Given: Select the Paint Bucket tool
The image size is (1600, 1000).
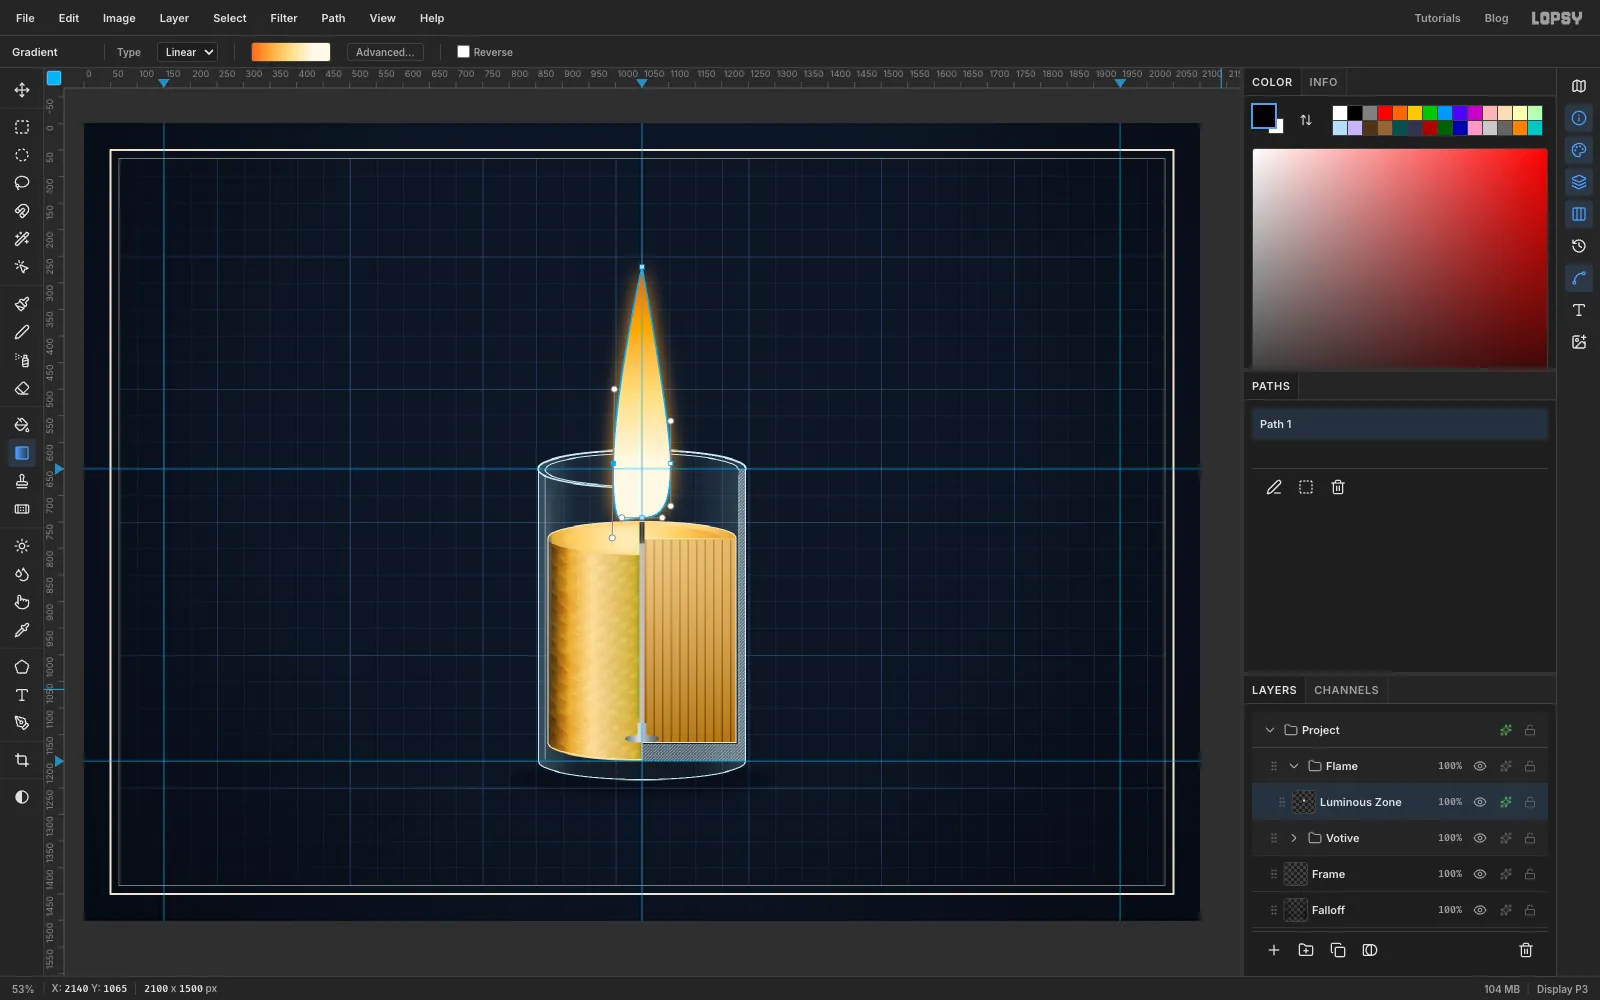Looking at the screenshot, I should click(22, 425).
